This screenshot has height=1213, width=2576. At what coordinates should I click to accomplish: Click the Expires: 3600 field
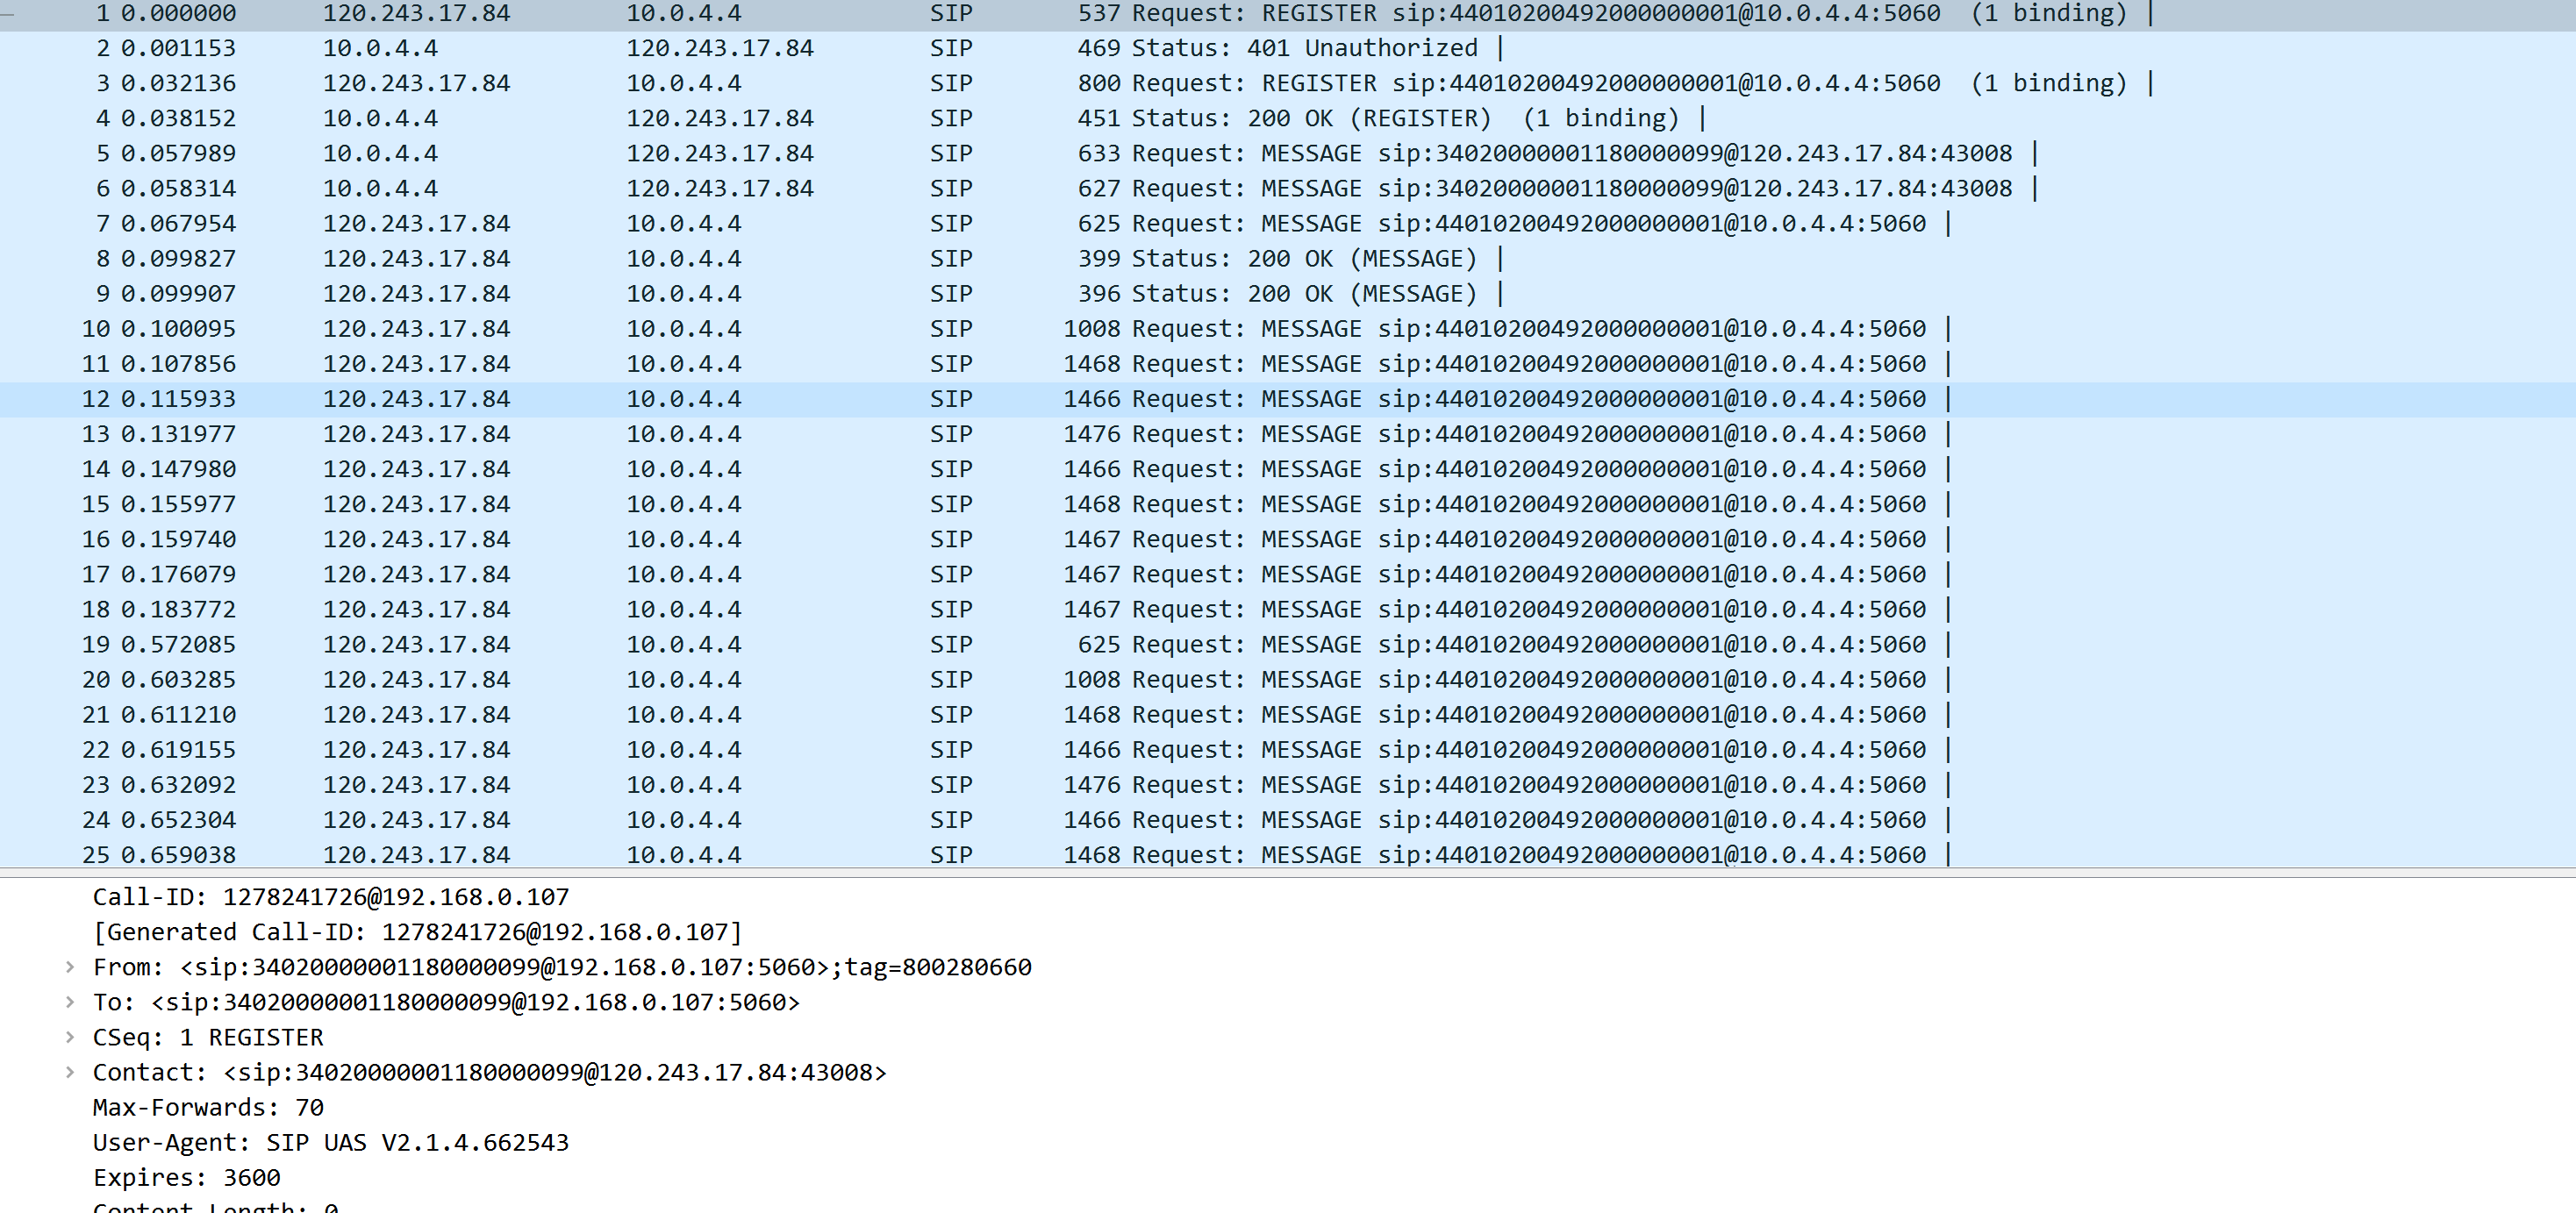pos(186,1177)
